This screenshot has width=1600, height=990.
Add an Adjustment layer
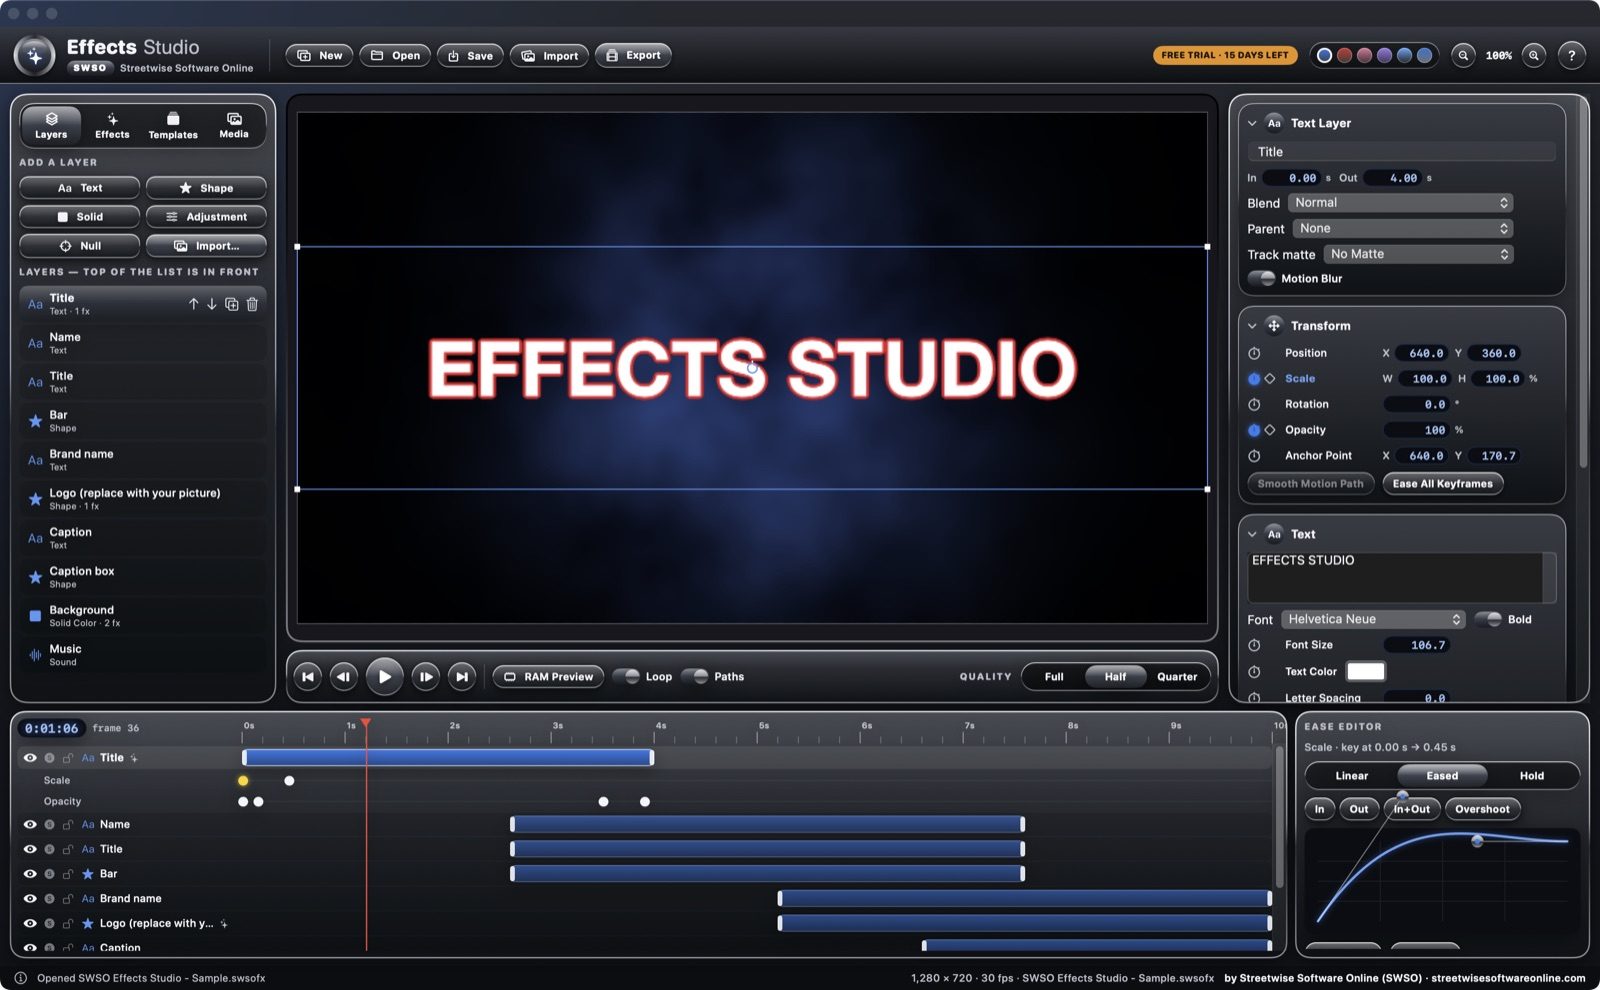tap(206, 217)
